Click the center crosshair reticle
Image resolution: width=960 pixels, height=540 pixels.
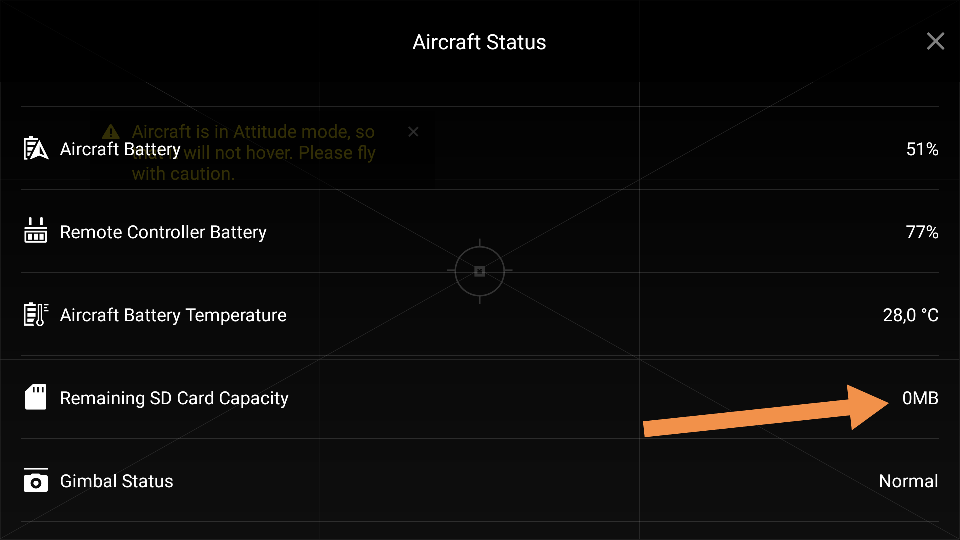click(x=479, y=271)
